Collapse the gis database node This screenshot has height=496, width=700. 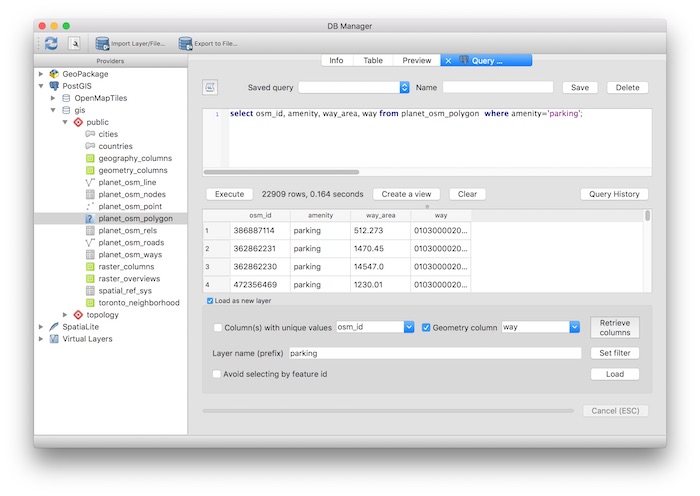pyautogui.click(x=53, y=110)
